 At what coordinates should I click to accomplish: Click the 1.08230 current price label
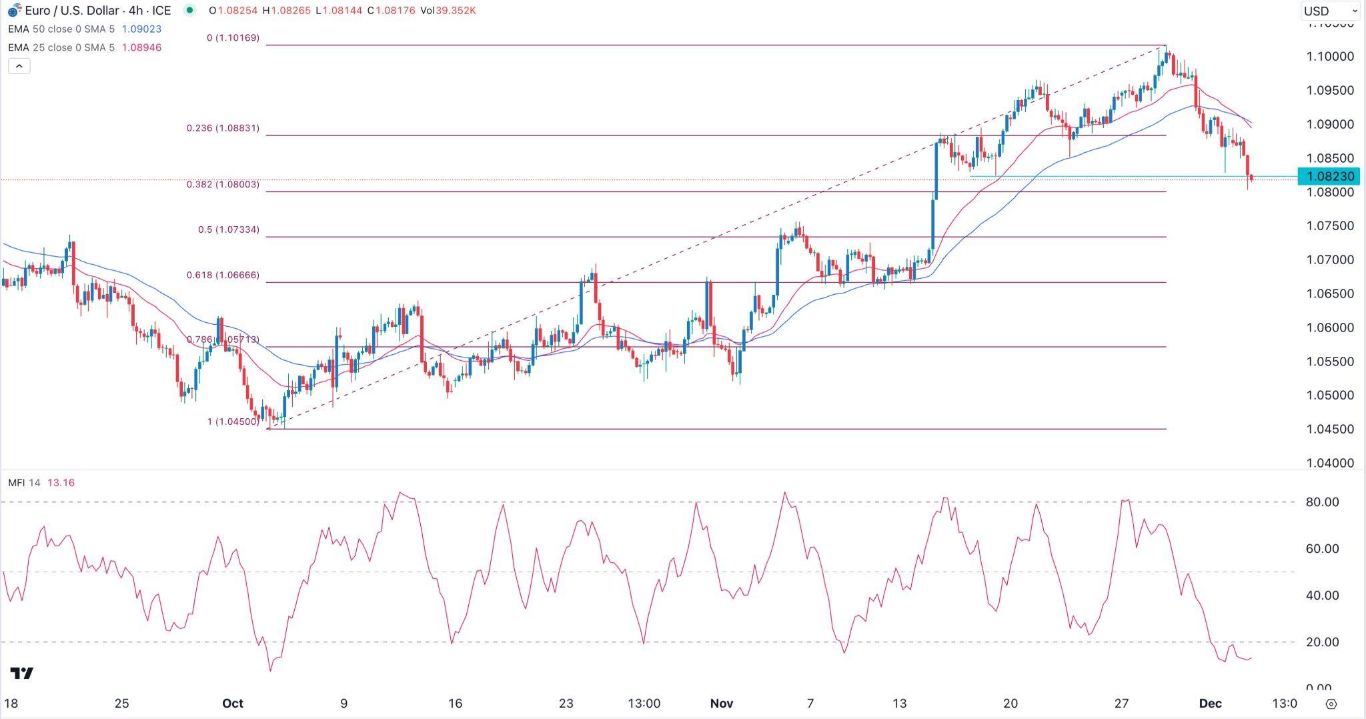pos(1329,176)
